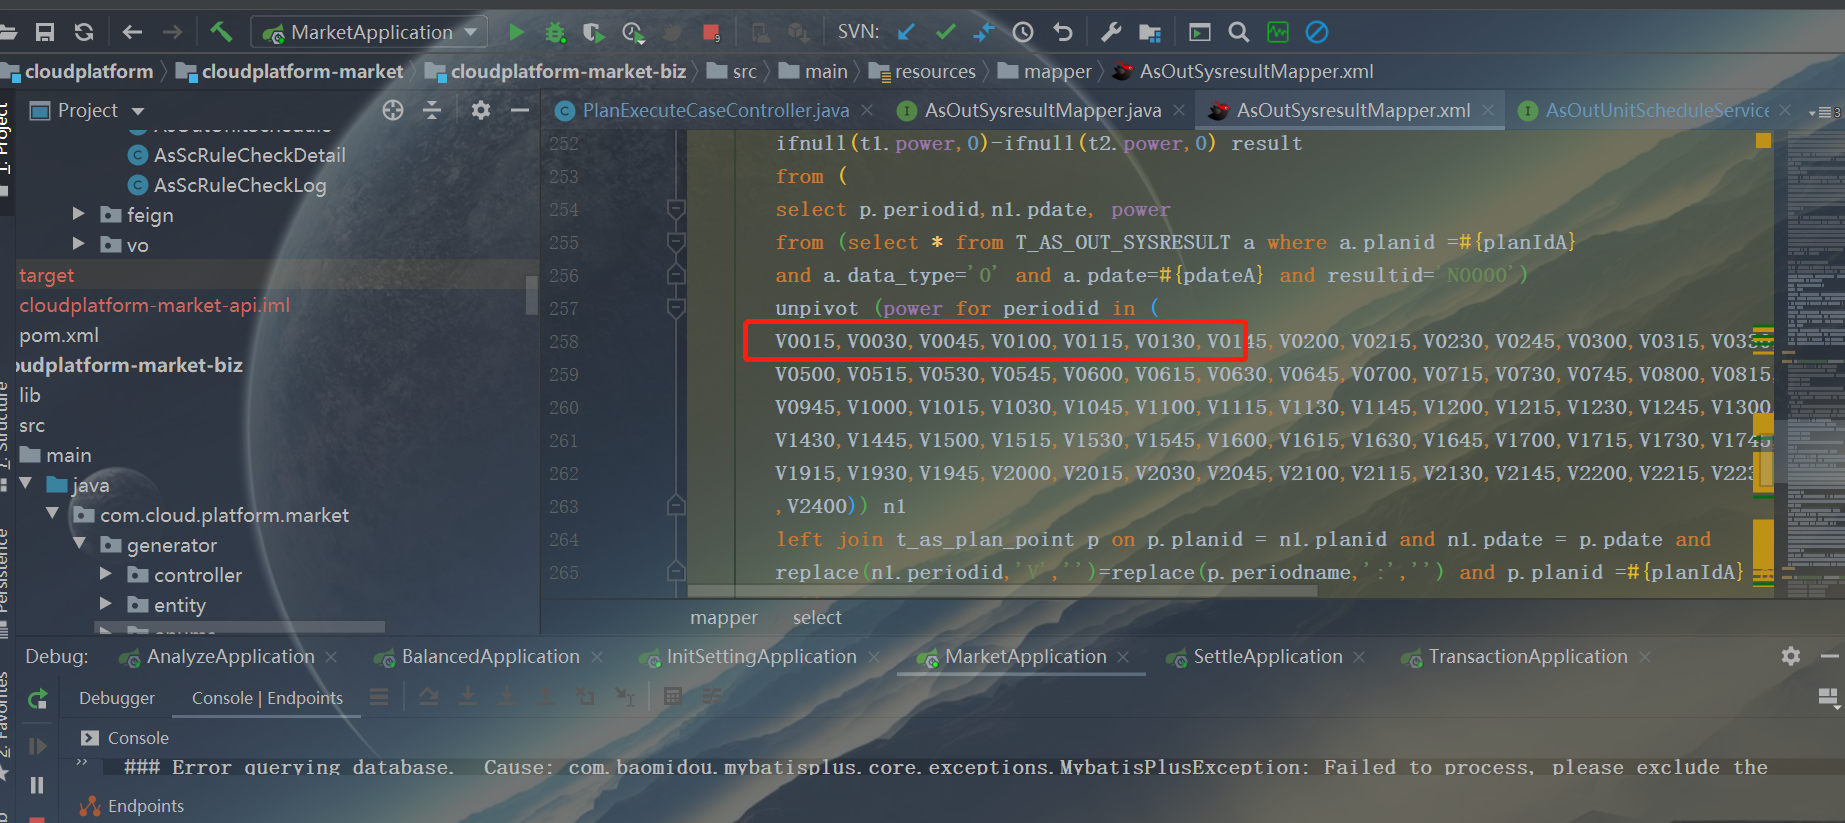
Task: Expand the vo folder
Action: [79, 244]
